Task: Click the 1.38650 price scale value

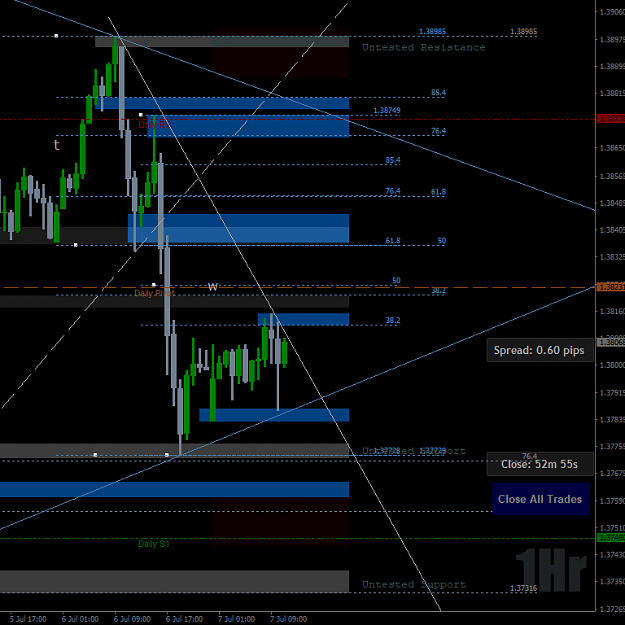Action: (x=612, y=148)
